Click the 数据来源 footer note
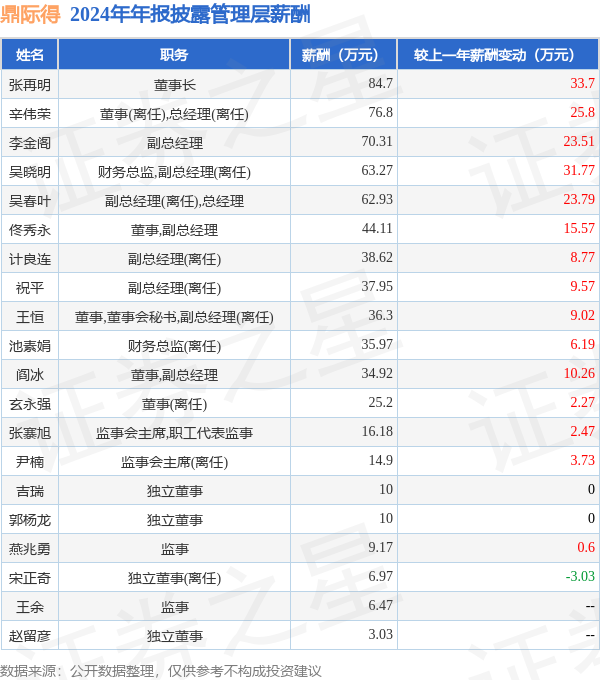Screen dimensions: 600x680 pos(160,671)
